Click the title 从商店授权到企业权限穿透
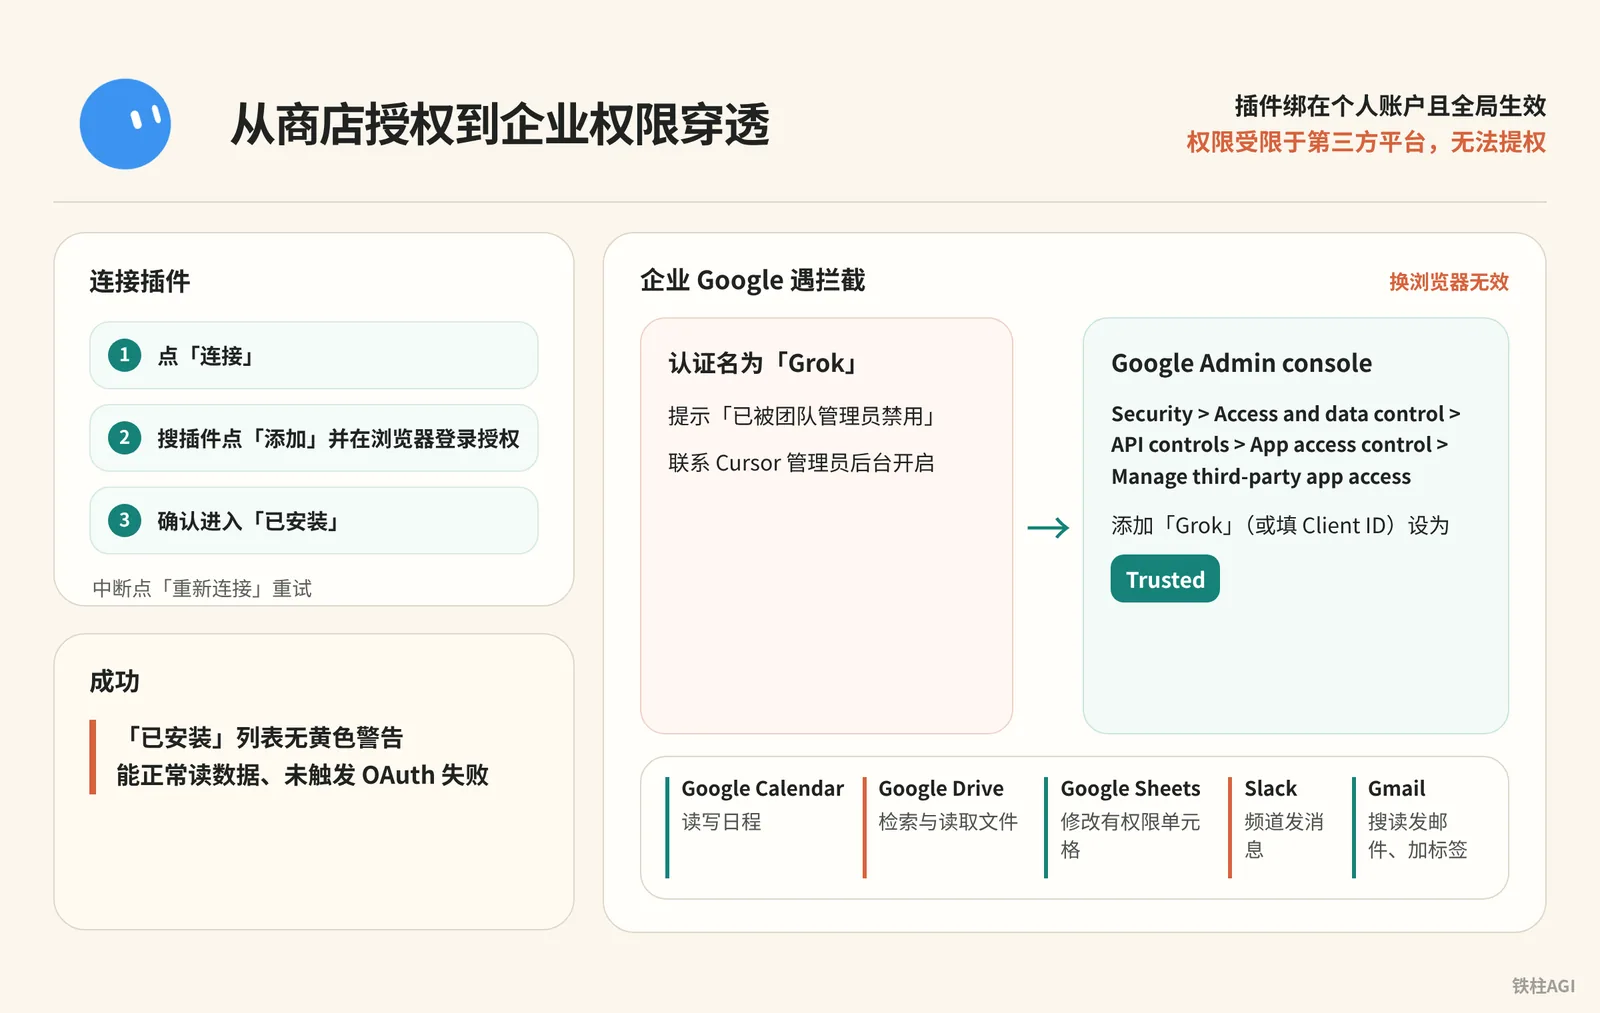Image resolution: width=1600 pixels, height=1013 pixels. click(500, 125)
